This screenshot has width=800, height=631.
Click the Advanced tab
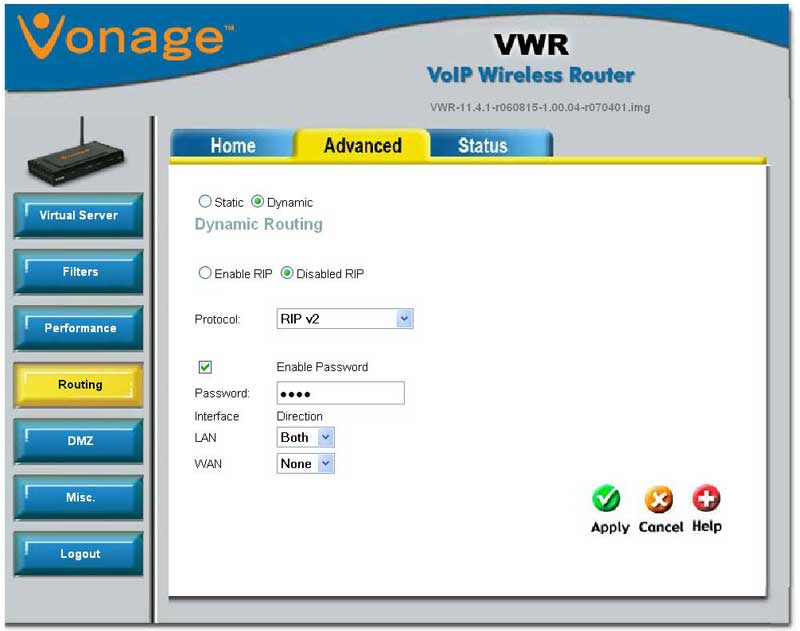[362, 146]
